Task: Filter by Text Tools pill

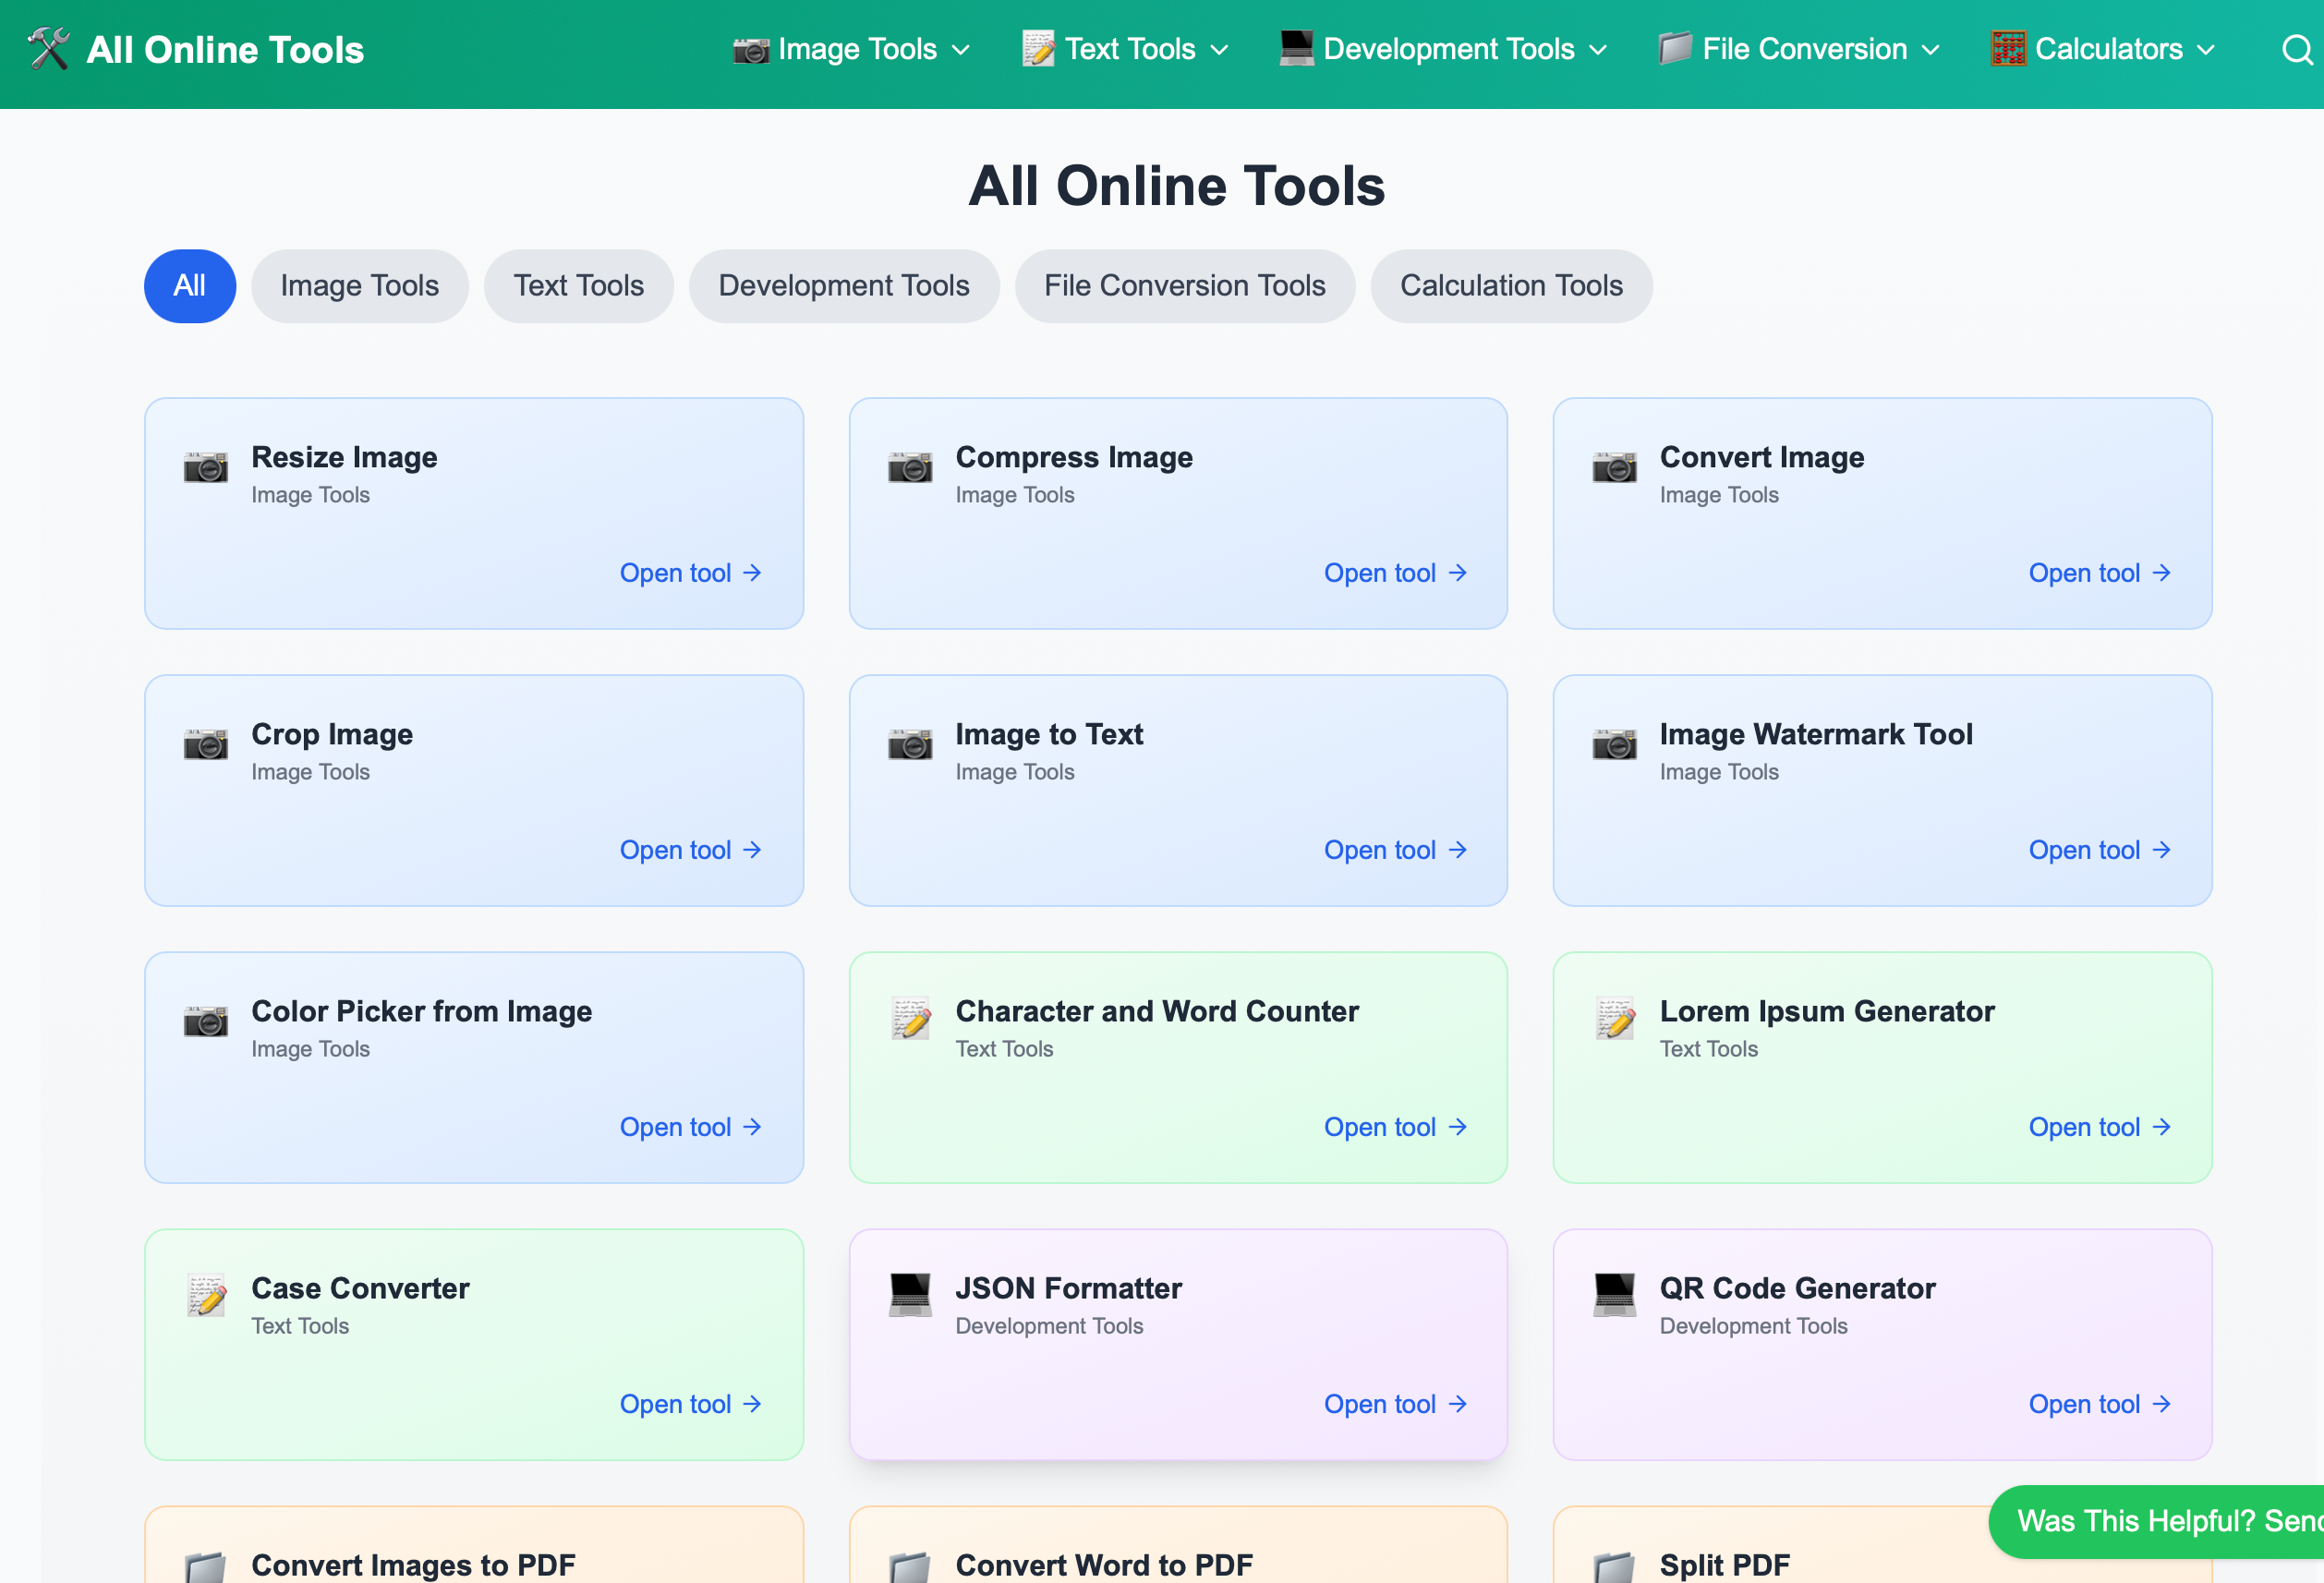Action: pyautogui.click(x=579, y=286)
